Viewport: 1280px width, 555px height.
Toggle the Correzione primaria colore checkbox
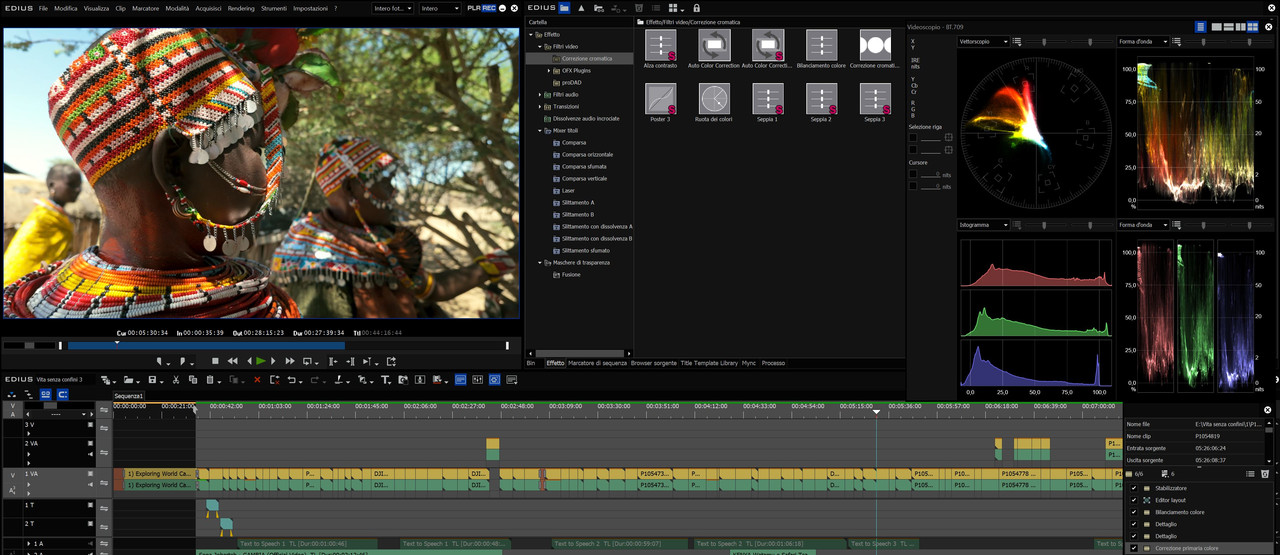[x=1133, y=548]
